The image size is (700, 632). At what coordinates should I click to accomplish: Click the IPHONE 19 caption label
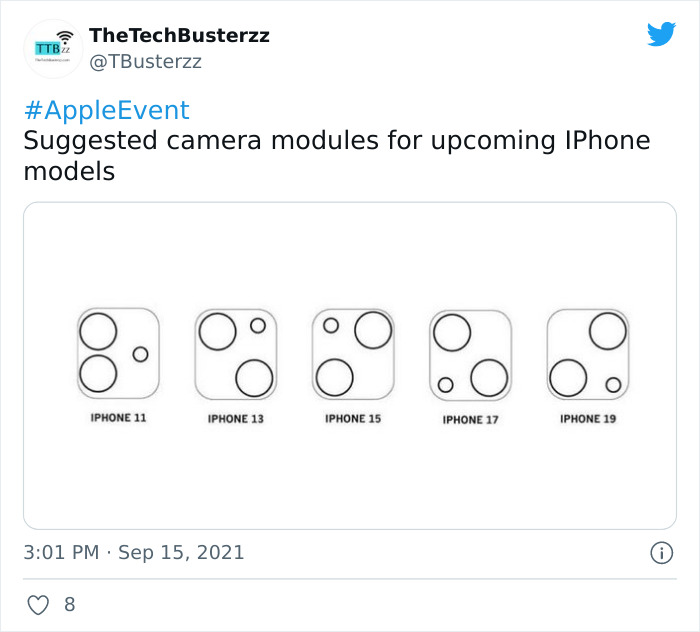(x=588, y=418)
